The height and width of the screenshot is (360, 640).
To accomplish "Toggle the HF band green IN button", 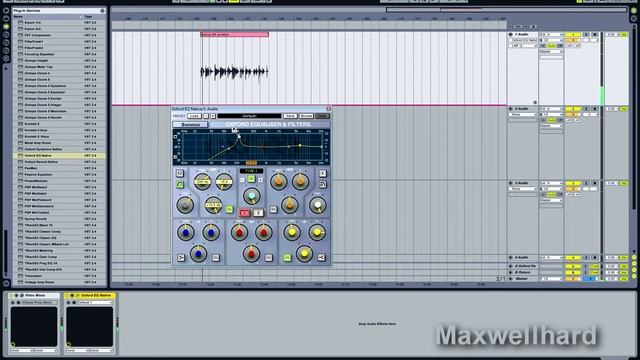I will coord(287,258).
